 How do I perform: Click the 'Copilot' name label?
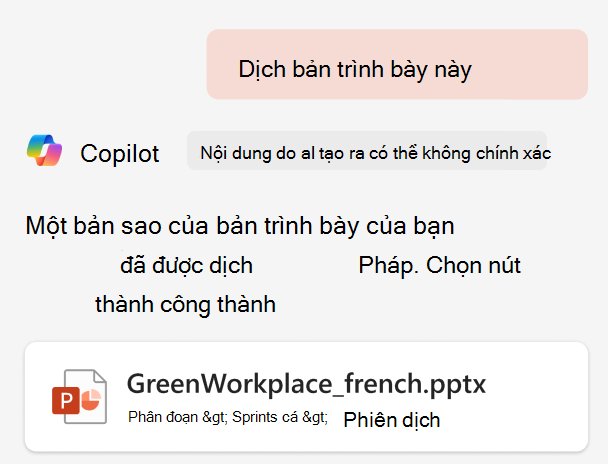[x=119, y=154]
